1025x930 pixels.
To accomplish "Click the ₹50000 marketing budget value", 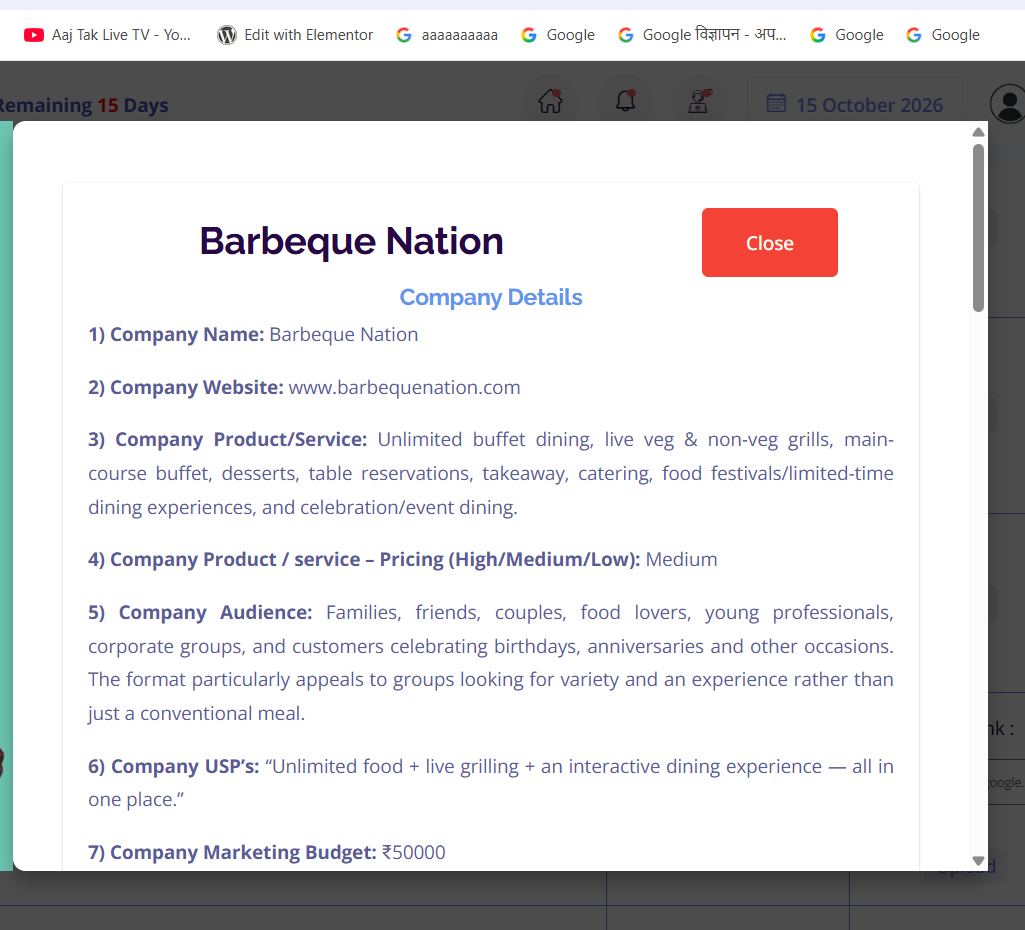I will 413,852.
